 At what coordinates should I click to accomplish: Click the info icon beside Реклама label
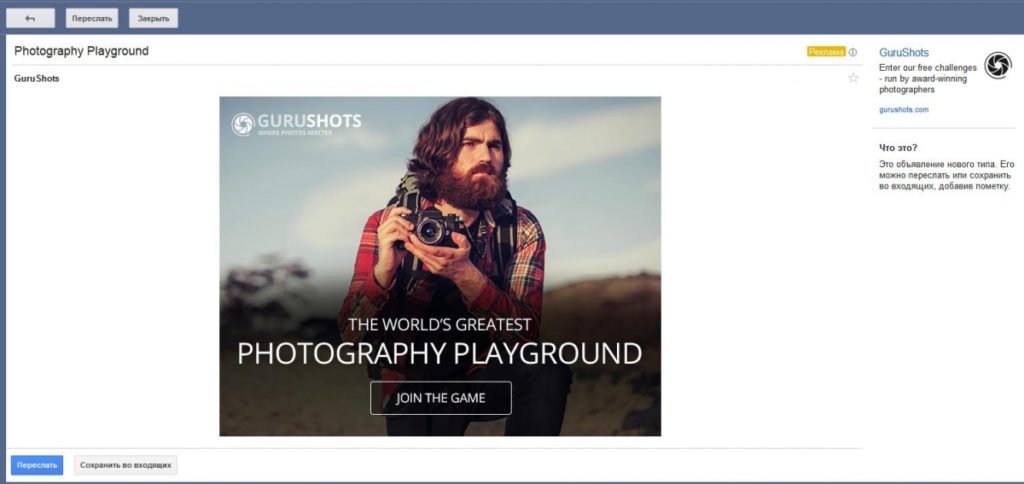point(853,52)
